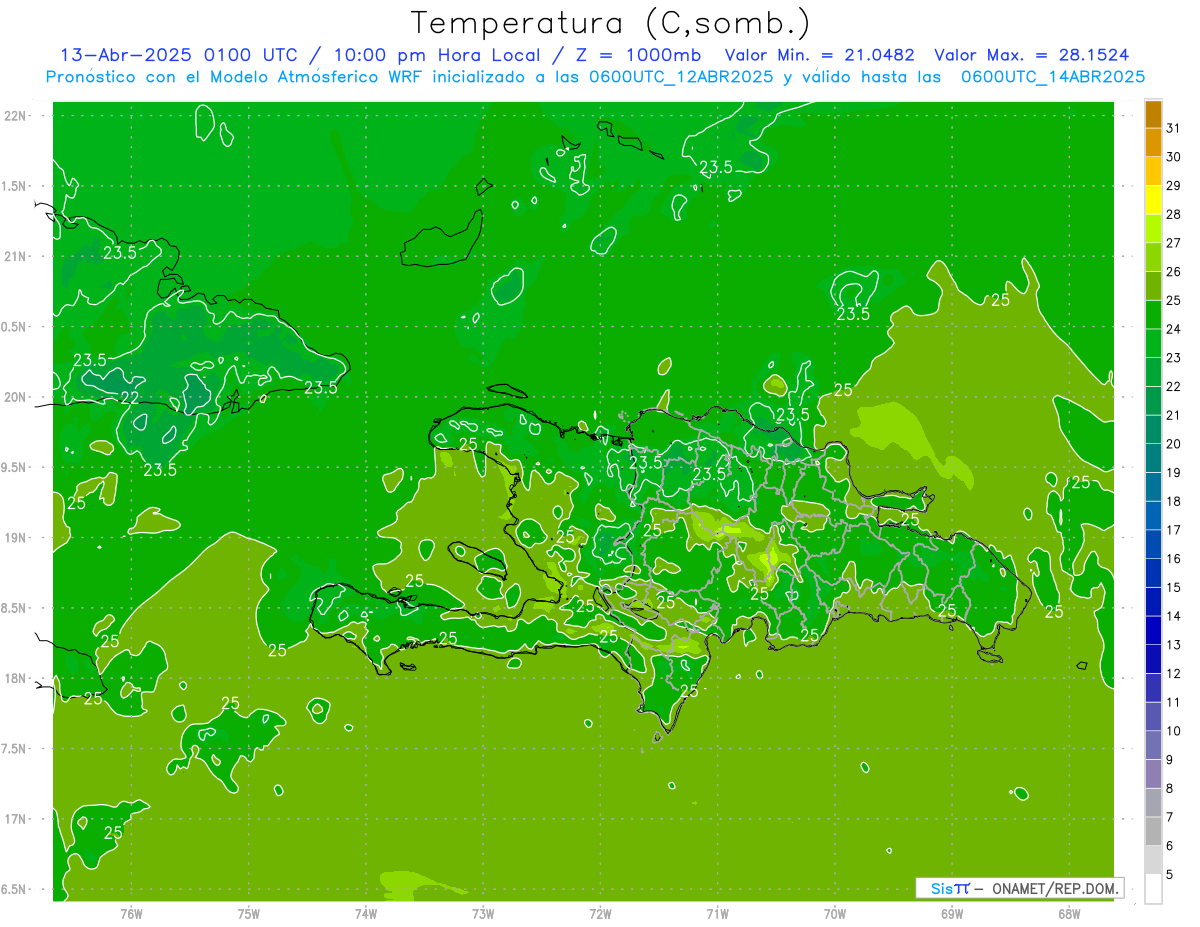Click the white bottom swatch of color scale
The width and height of the screenshot is (1200, 927).
[x=1153, y=889]
